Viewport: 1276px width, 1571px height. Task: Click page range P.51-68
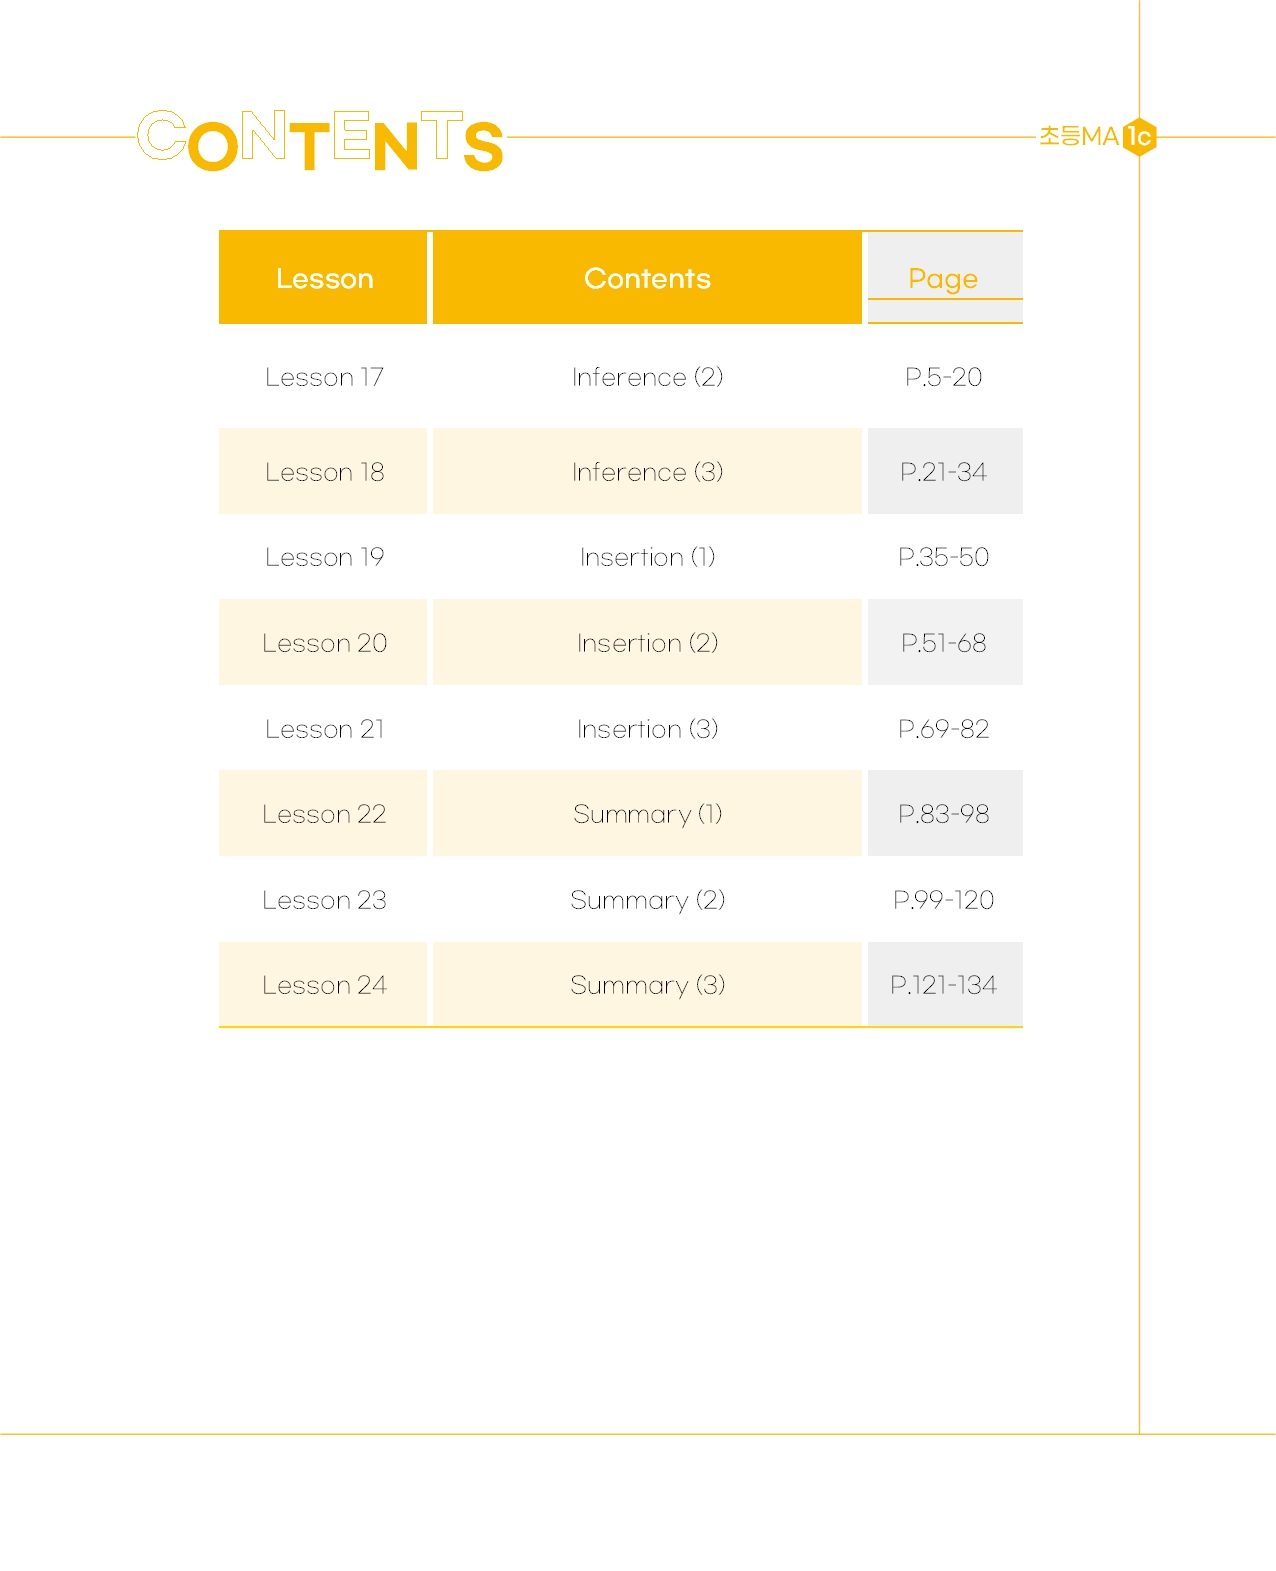point(943,643)
